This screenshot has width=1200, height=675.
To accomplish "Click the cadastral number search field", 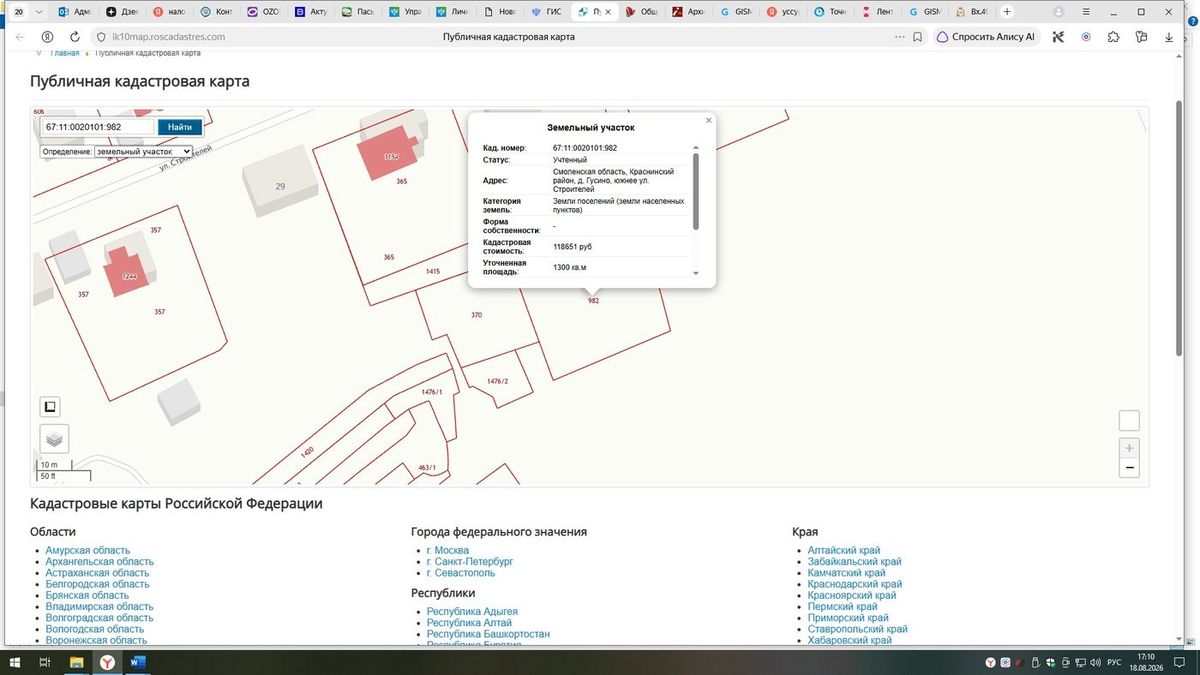I will click(x=97, y=127).
